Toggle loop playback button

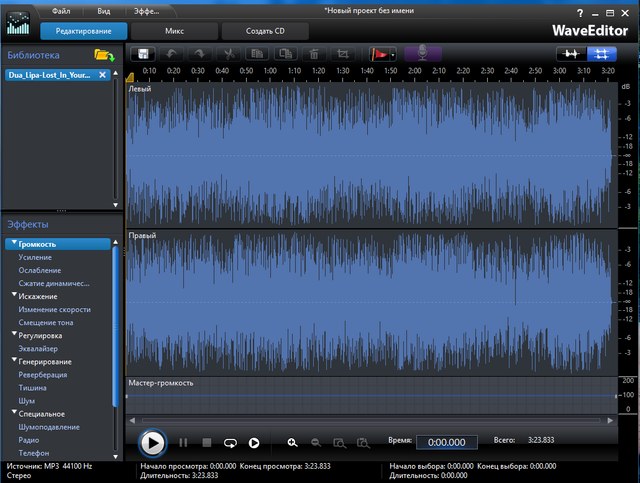pos(229,442)
